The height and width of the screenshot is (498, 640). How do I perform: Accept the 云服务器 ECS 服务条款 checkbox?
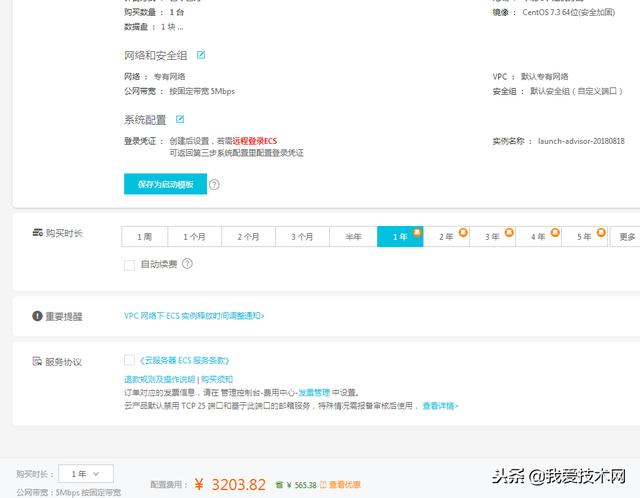(129, 360)
